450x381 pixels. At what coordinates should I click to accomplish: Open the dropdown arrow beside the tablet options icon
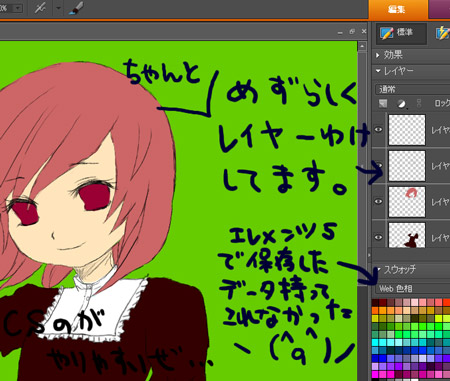click(58, 8)
